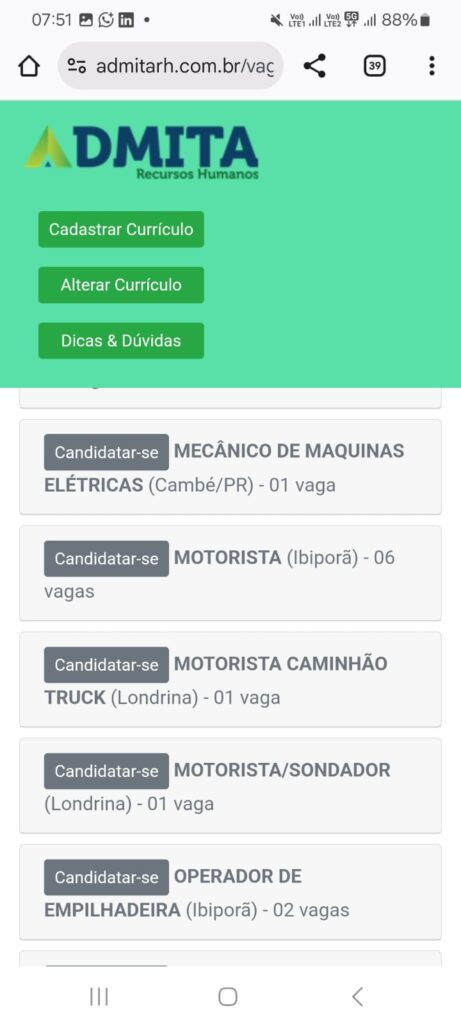Tap the Android home navigation button
This screenshot has width=461, height=1024.
point(227,997)
